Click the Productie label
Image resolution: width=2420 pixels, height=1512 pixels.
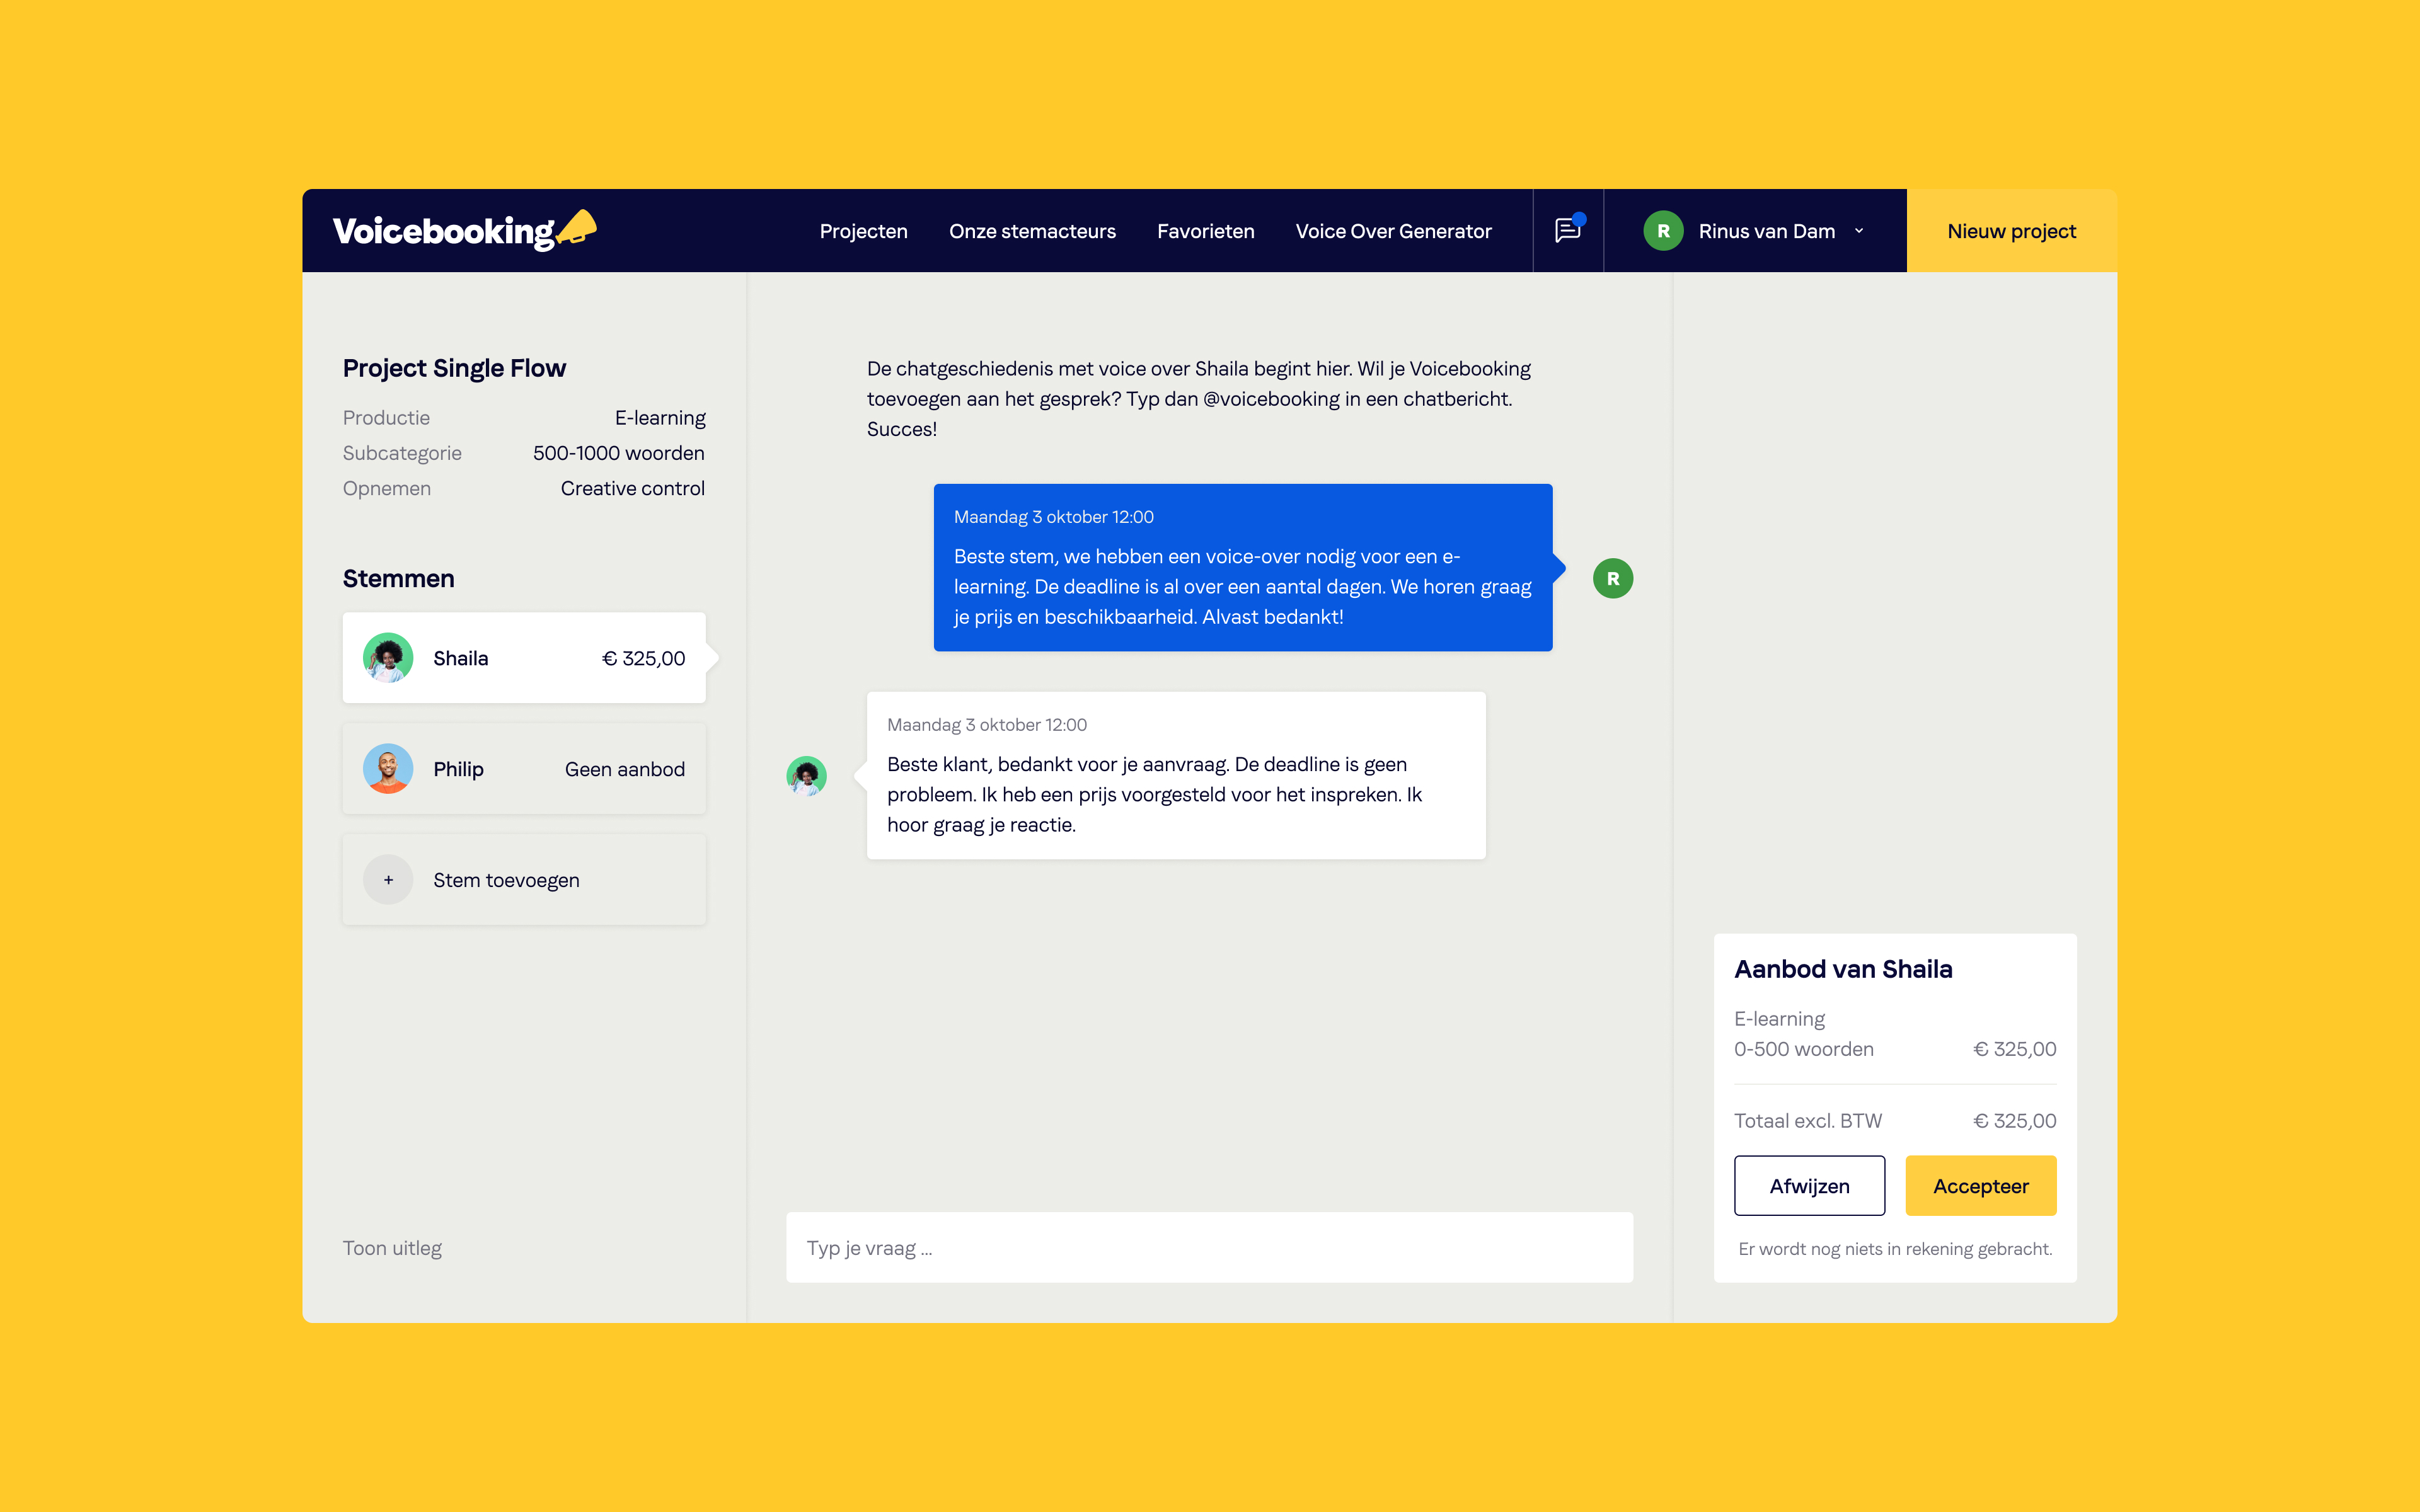386,418
